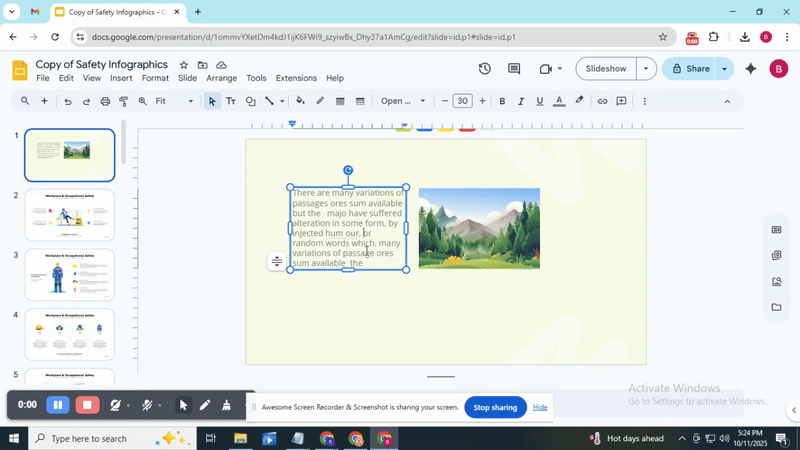The image size is (800, 450).
Task: Click the Share button
Action: point(690,69)
